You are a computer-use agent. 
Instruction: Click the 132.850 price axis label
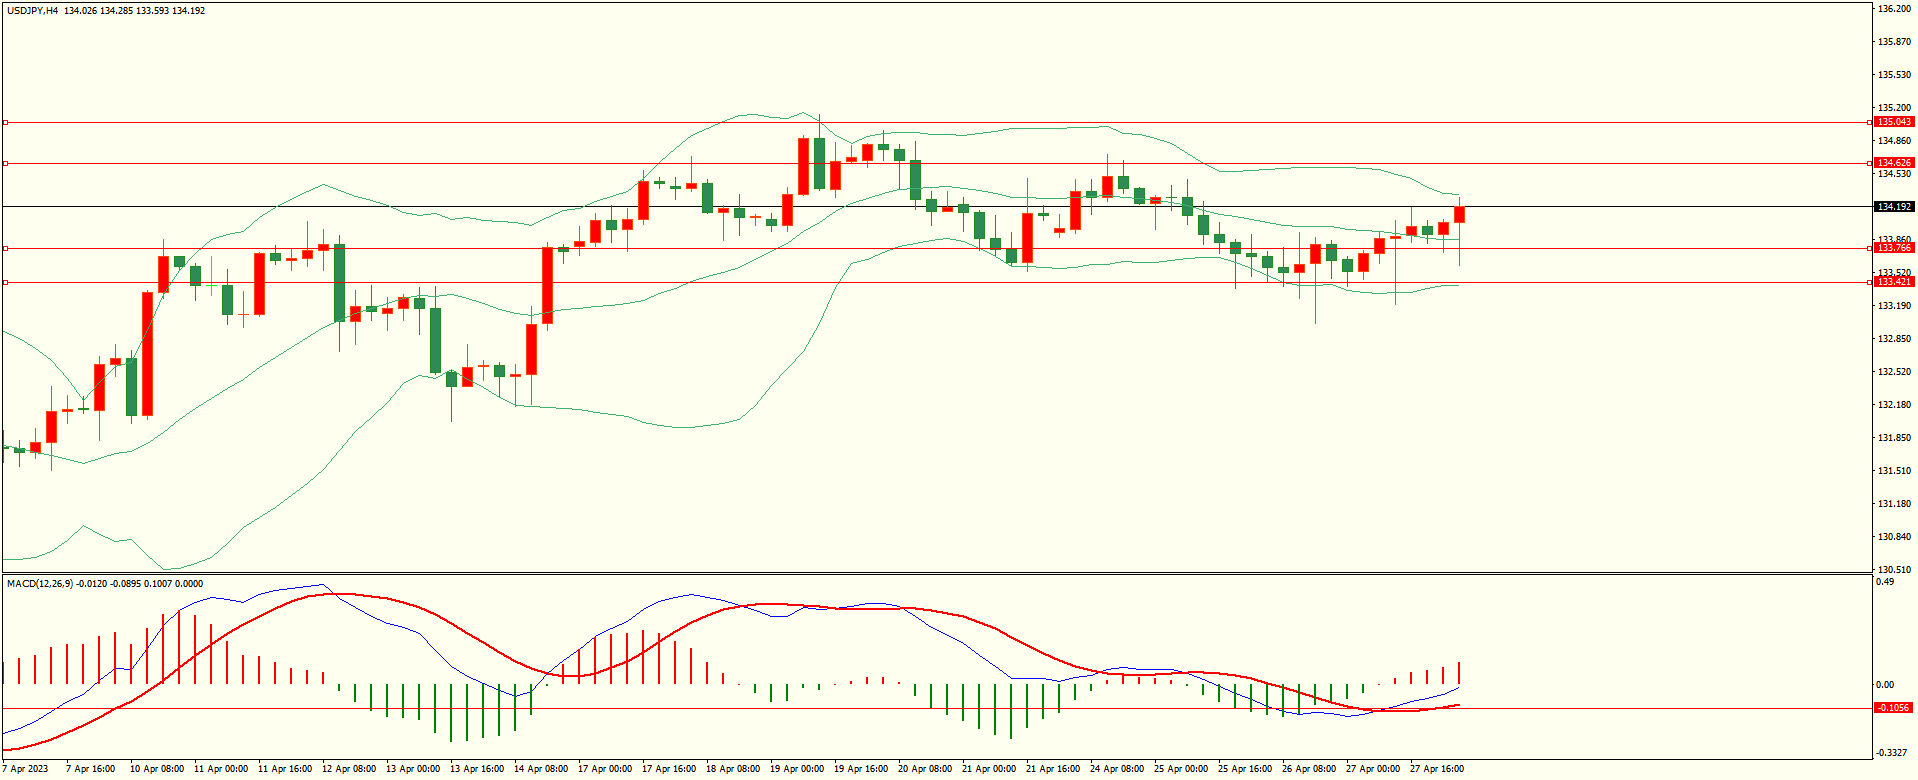coord(1894,339)
